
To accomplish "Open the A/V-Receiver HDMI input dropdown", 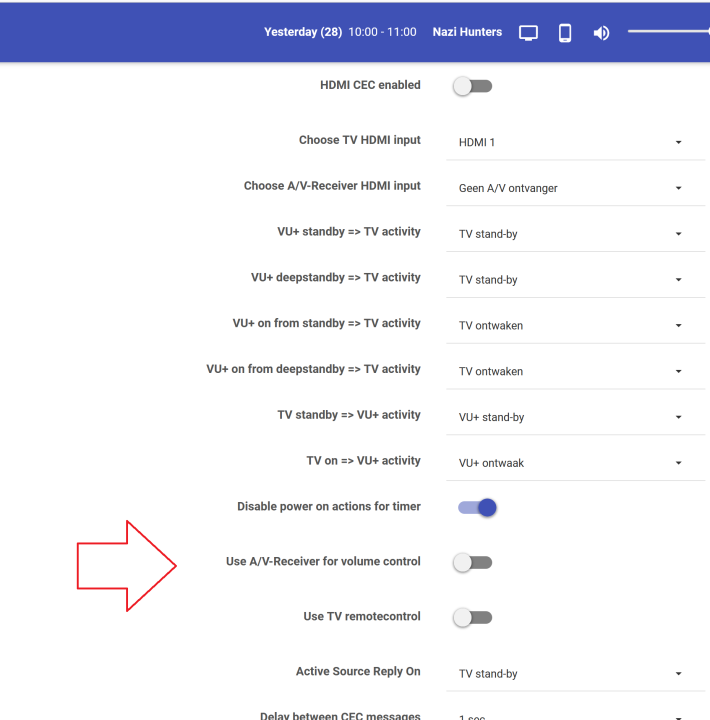I will pyautogui.click(x=574, y=188).
